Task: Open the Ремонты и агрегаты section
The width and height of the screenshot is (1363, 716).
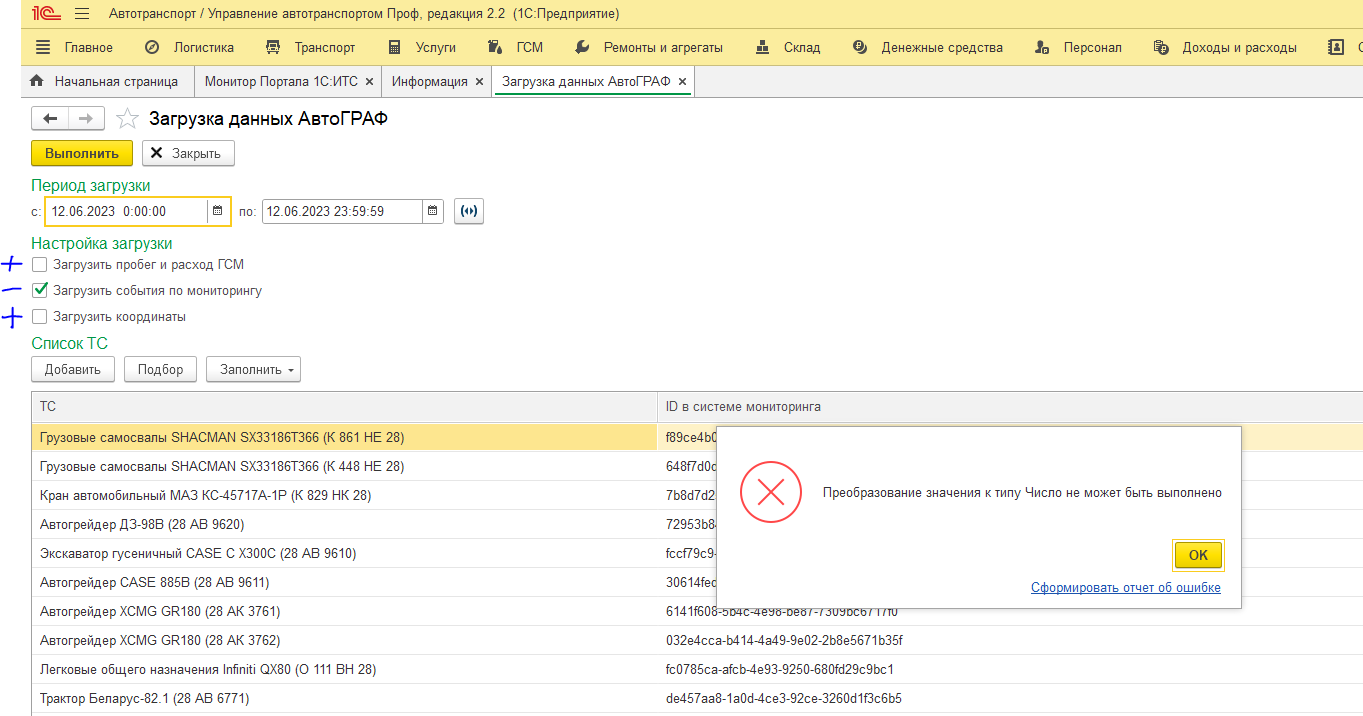Action: point(649,47)
